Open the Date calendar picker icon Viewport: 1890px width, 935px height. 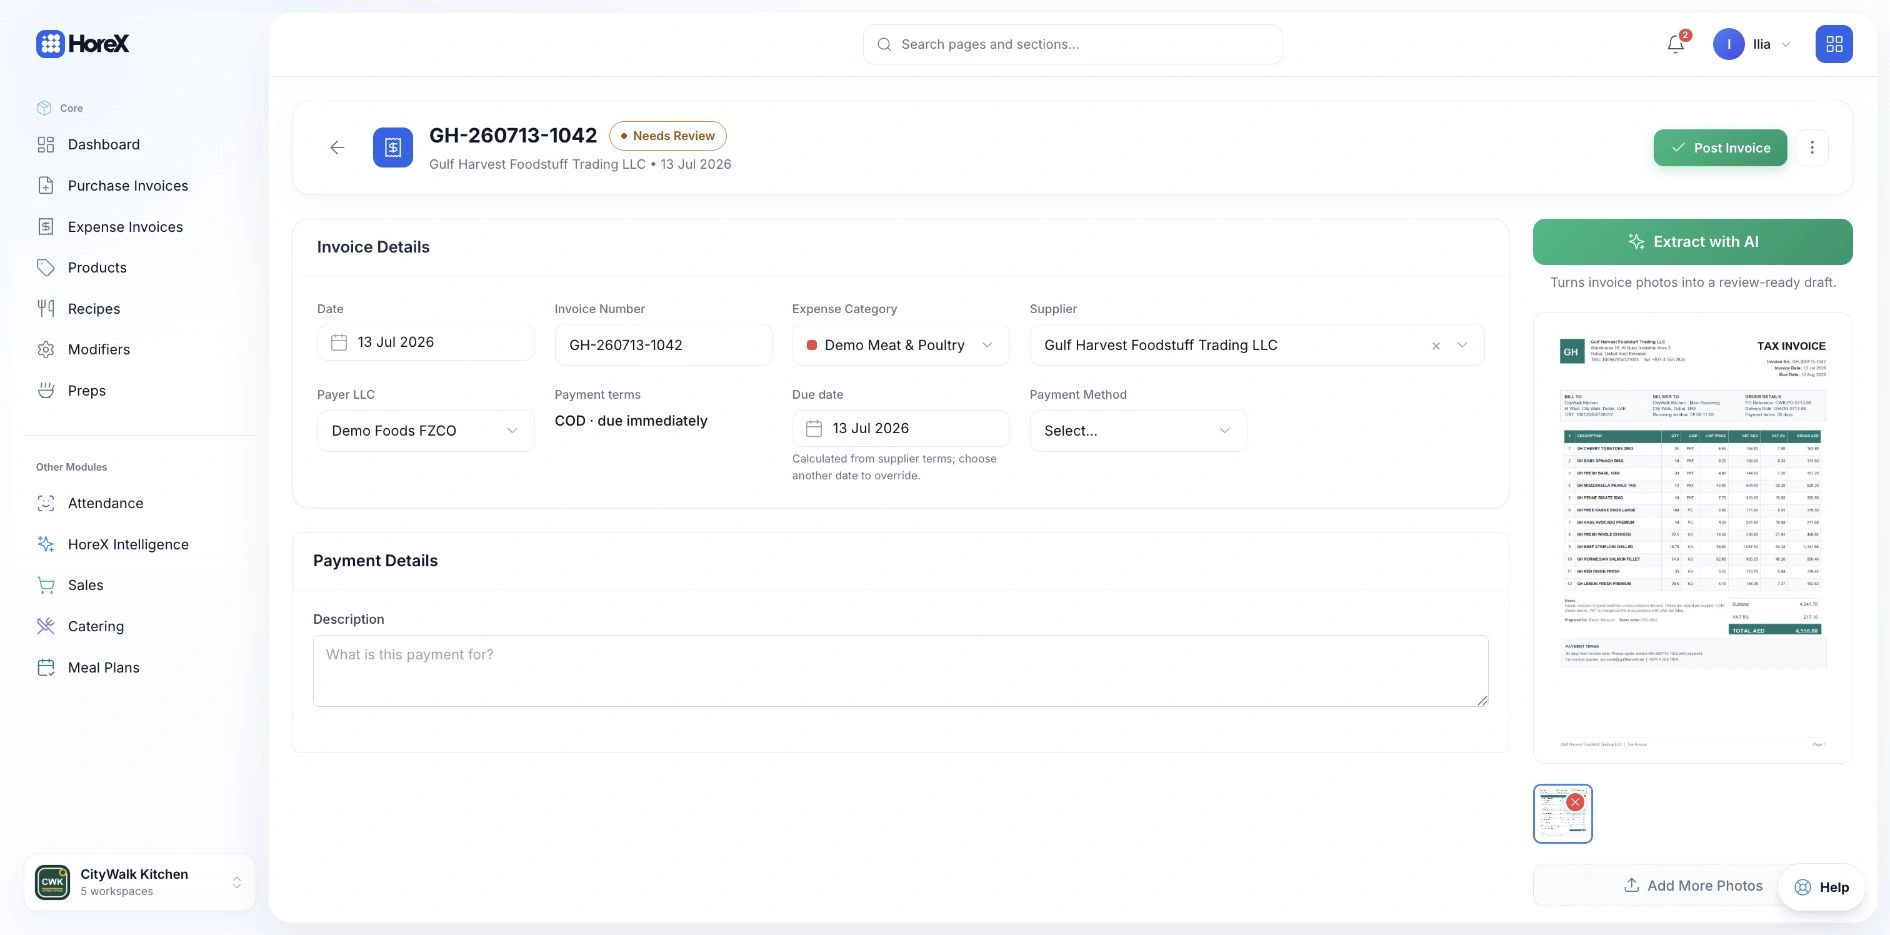(x=339, y=343)
